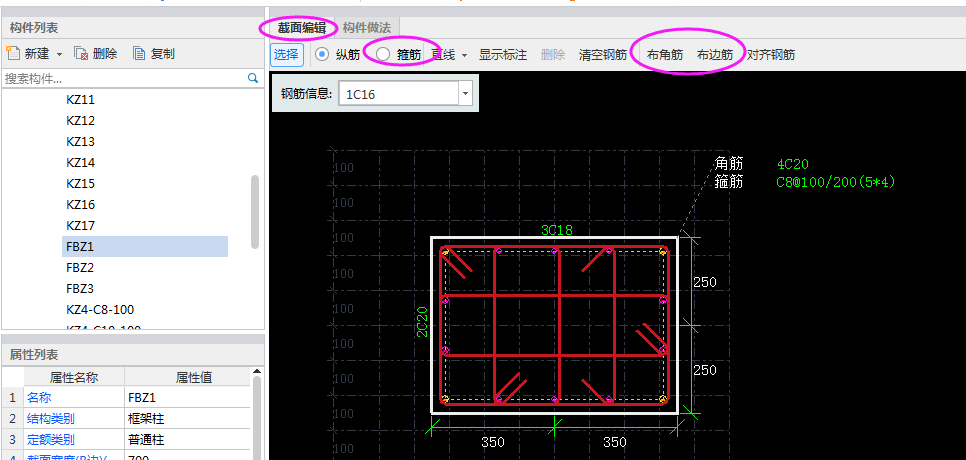The image size is (966, 460).
Task: Switch to the 构件做法 tab
Action: (367, 27)
